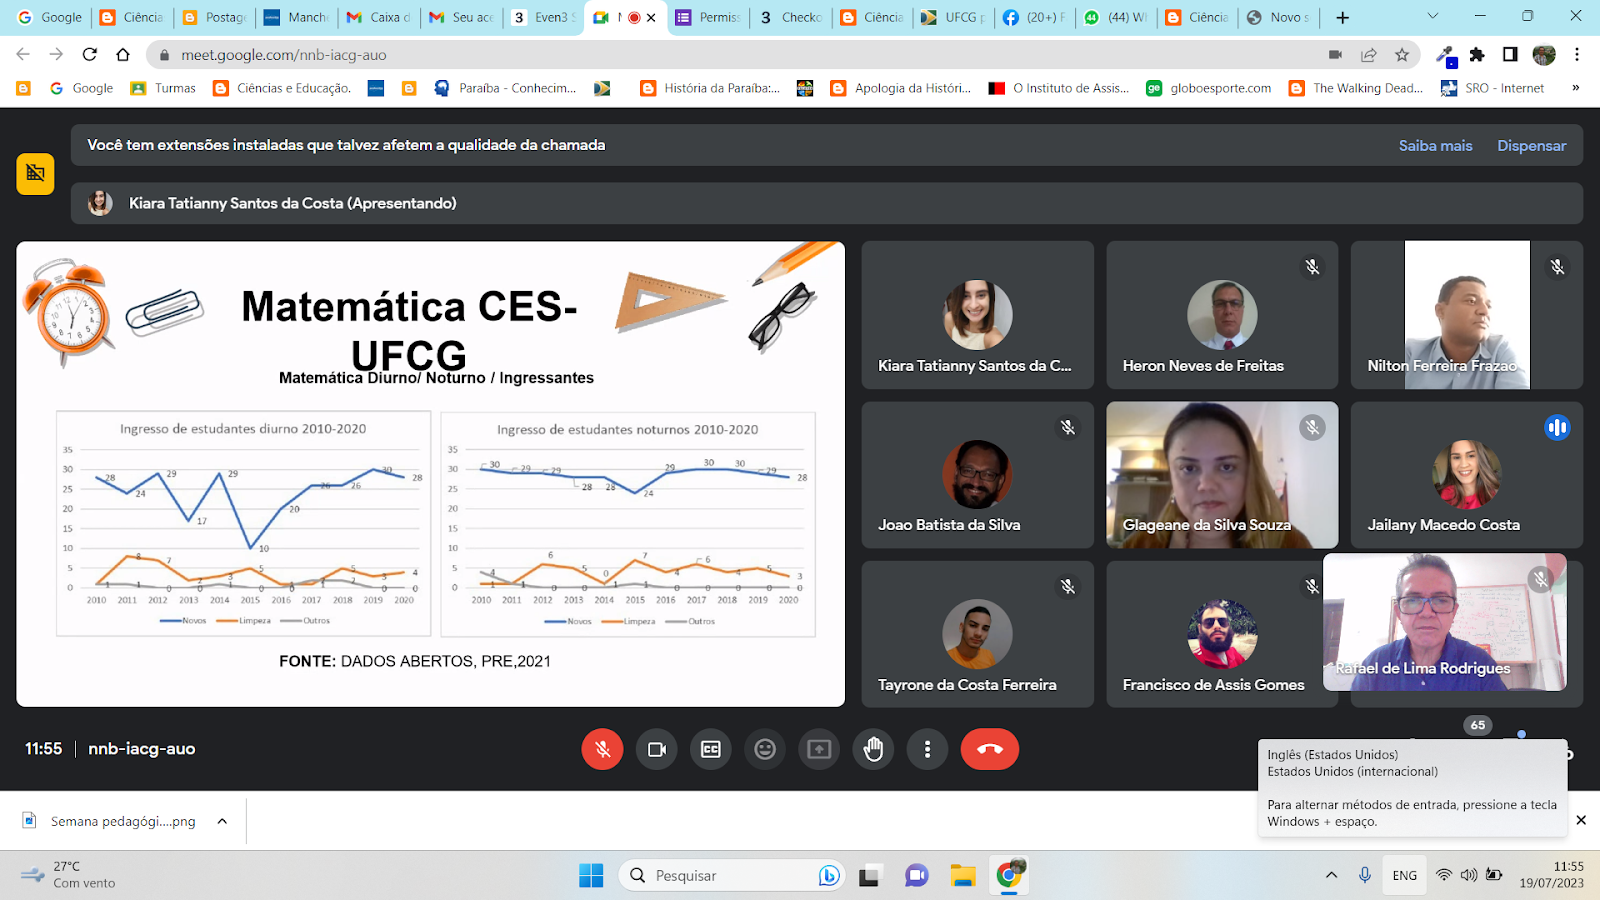Close the downloads bar

pos(1581,820)
